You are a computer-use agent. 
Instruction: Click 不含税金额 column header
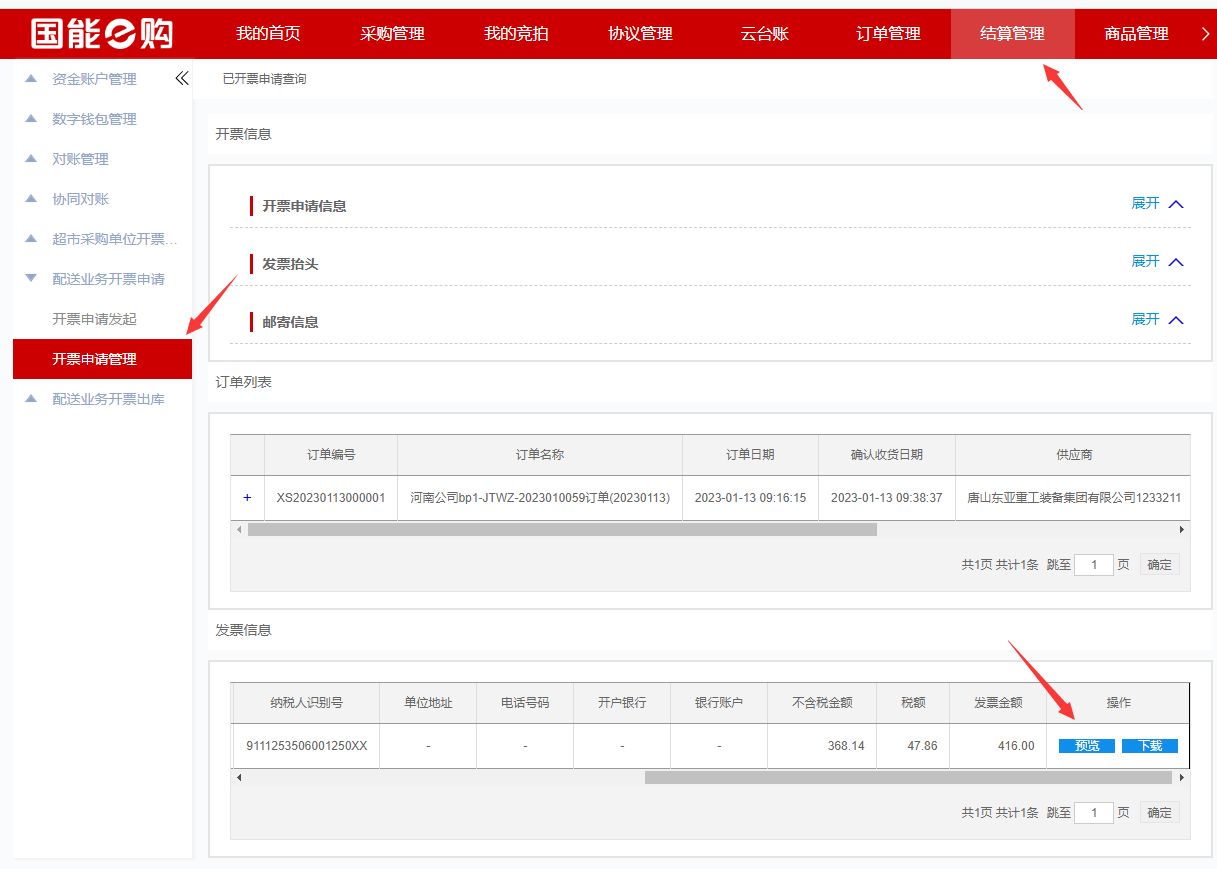coord(822,703)
